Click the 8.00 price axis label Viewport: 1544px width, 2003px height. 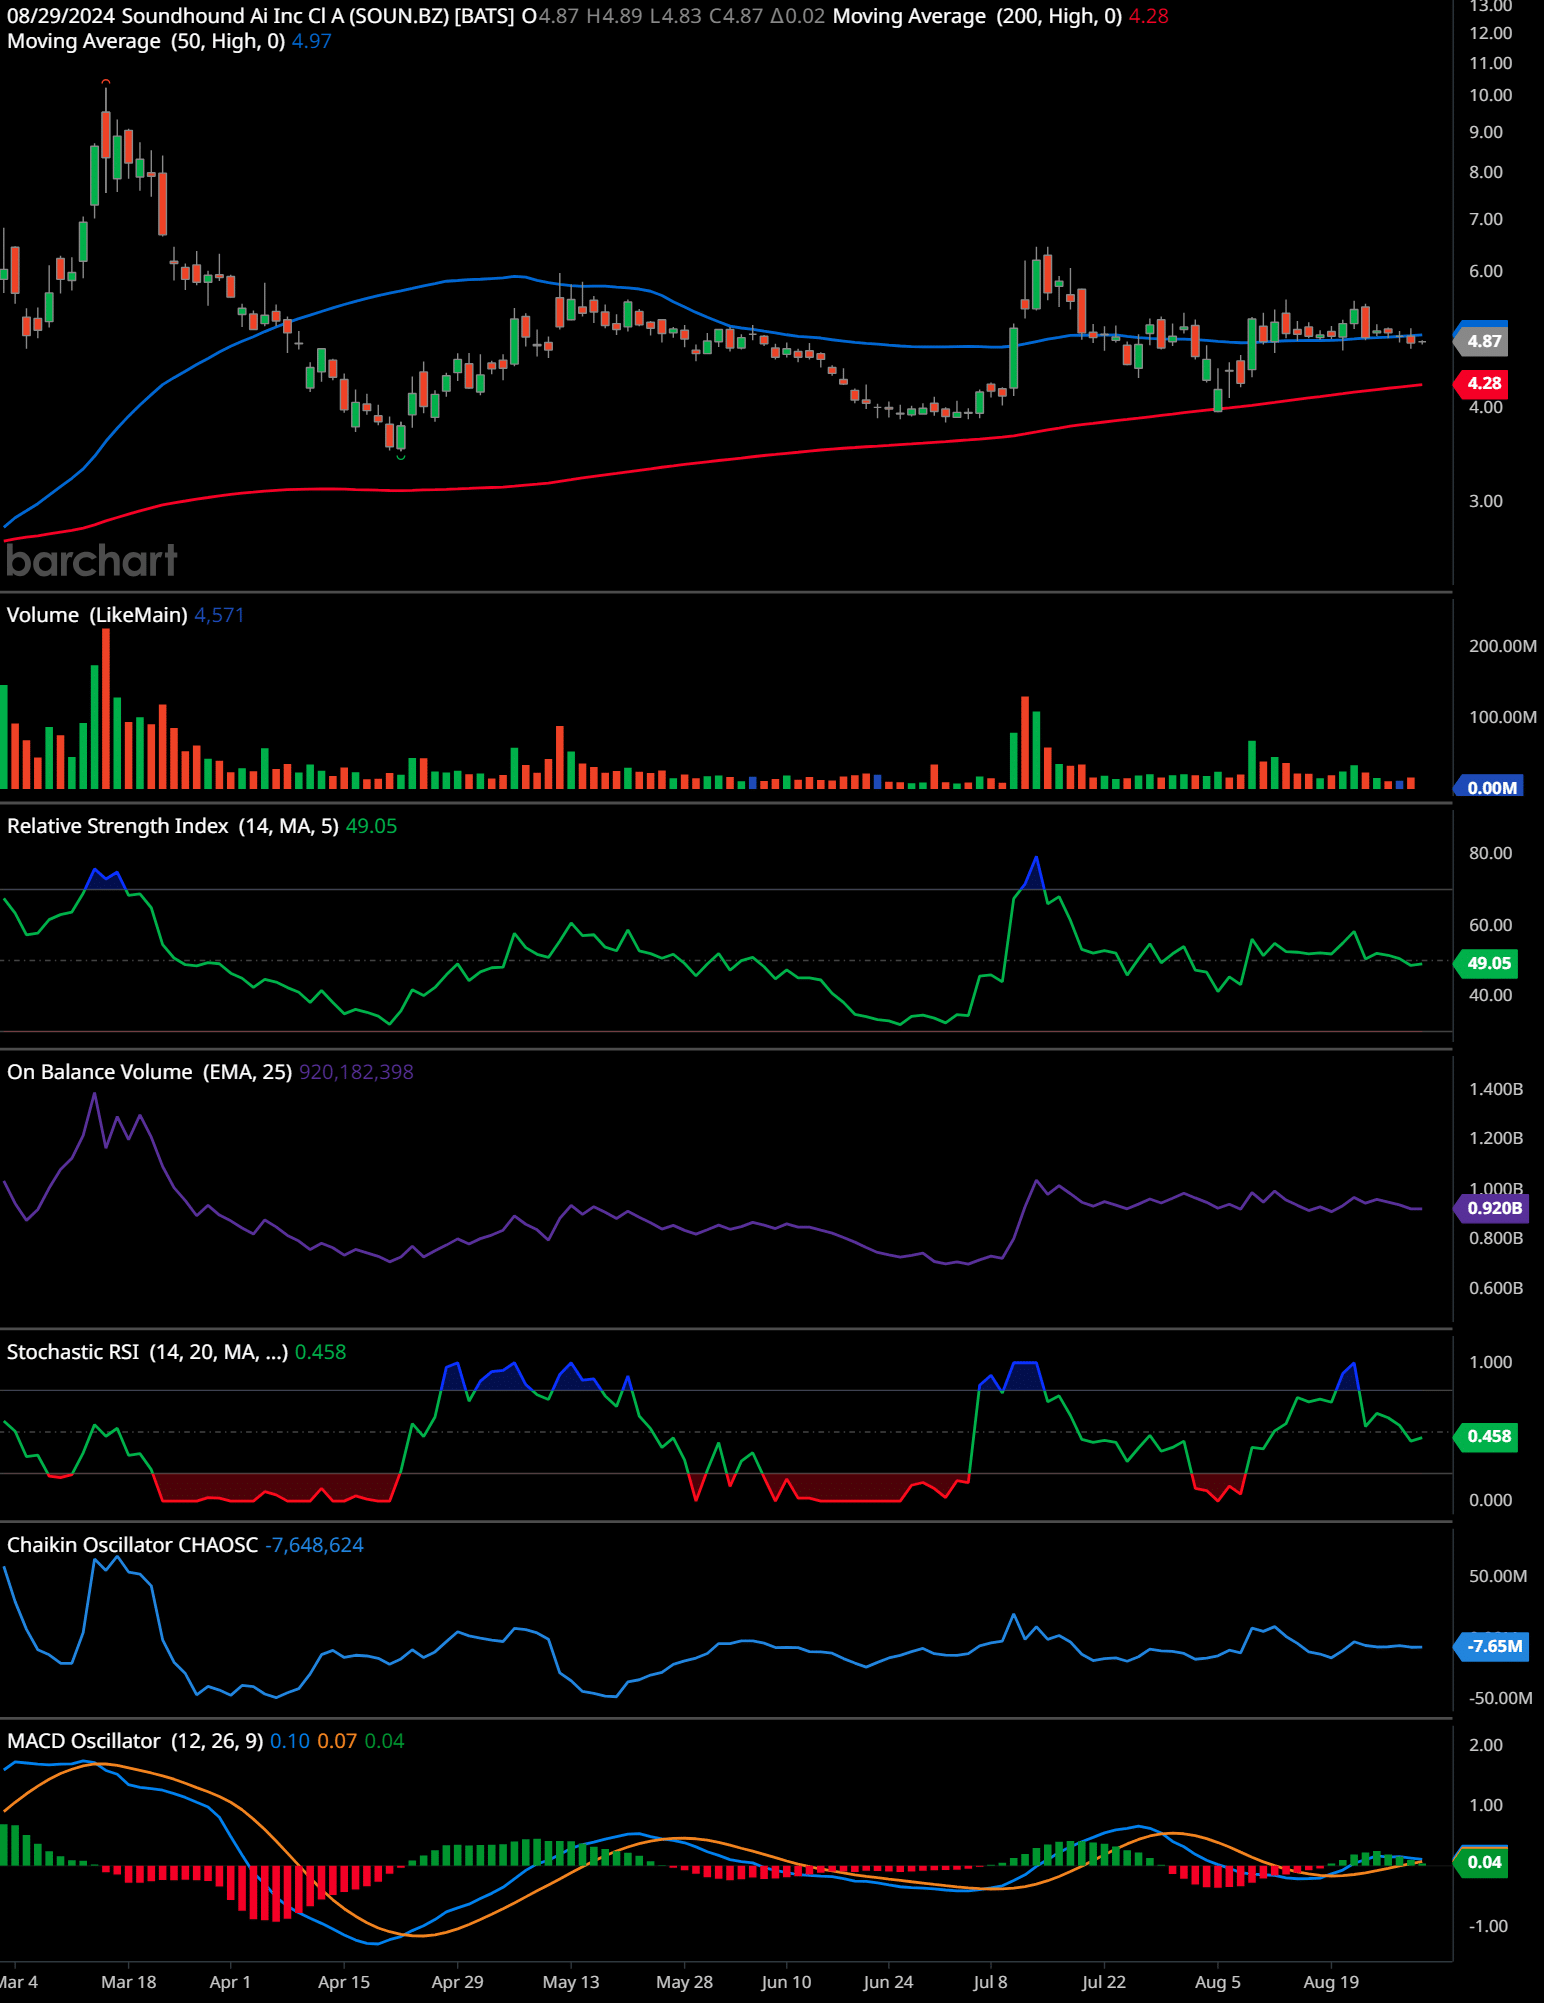(x=1486, y=172)
